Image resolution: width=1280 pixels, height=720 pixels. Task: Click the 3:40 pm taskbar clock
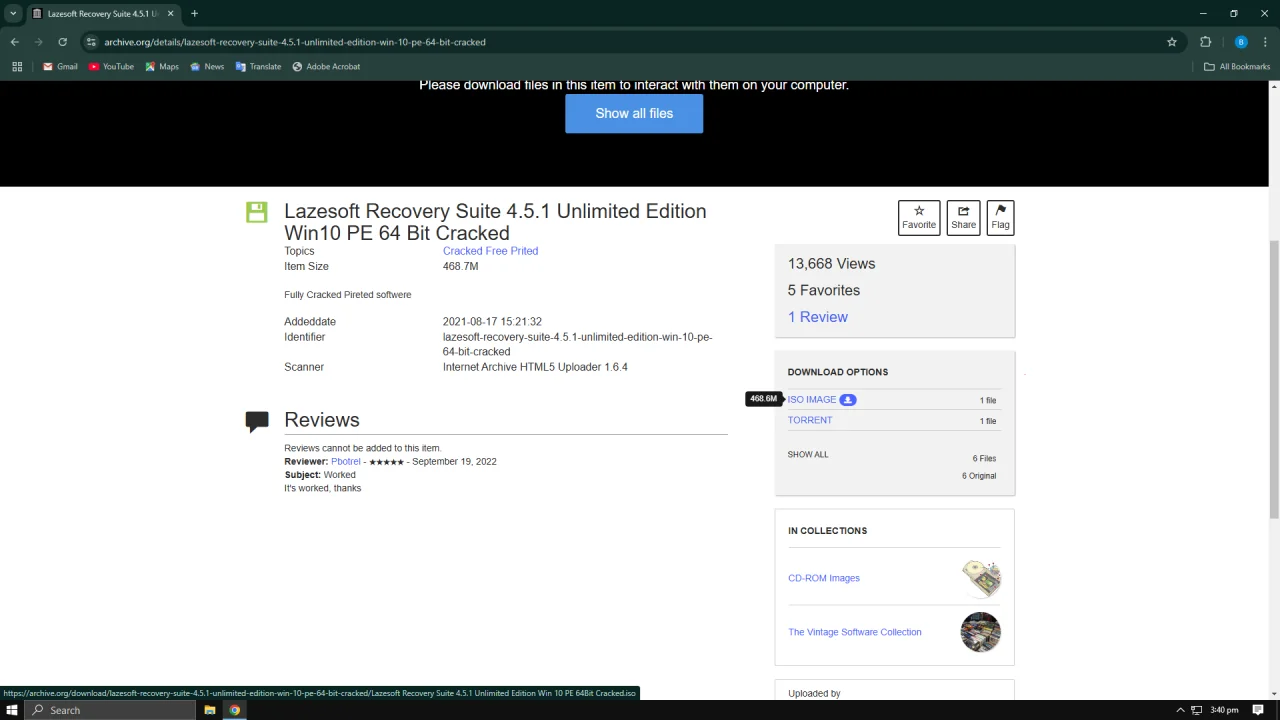(1224, 710)
